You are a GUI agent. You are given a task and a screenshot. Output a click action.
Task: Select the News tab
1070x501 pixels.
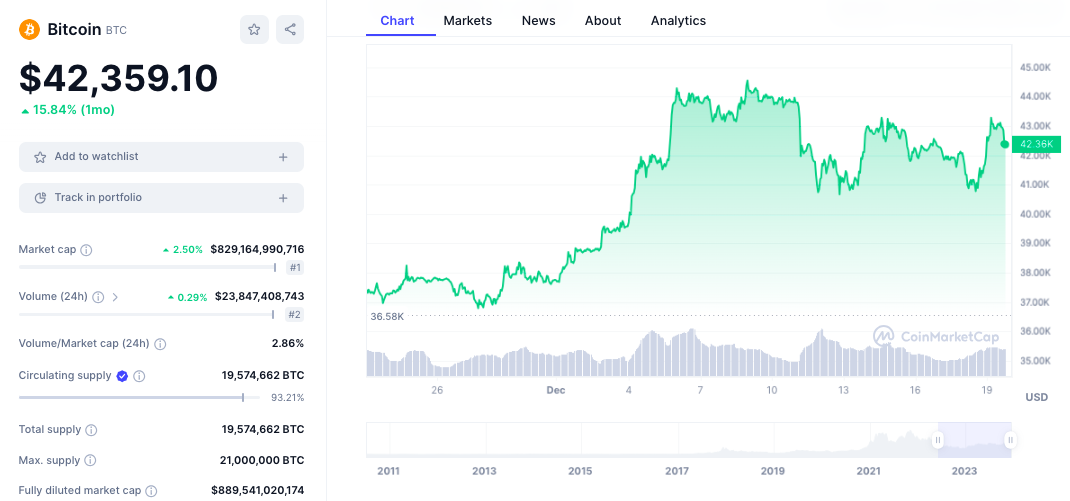(x=539, y=20)
